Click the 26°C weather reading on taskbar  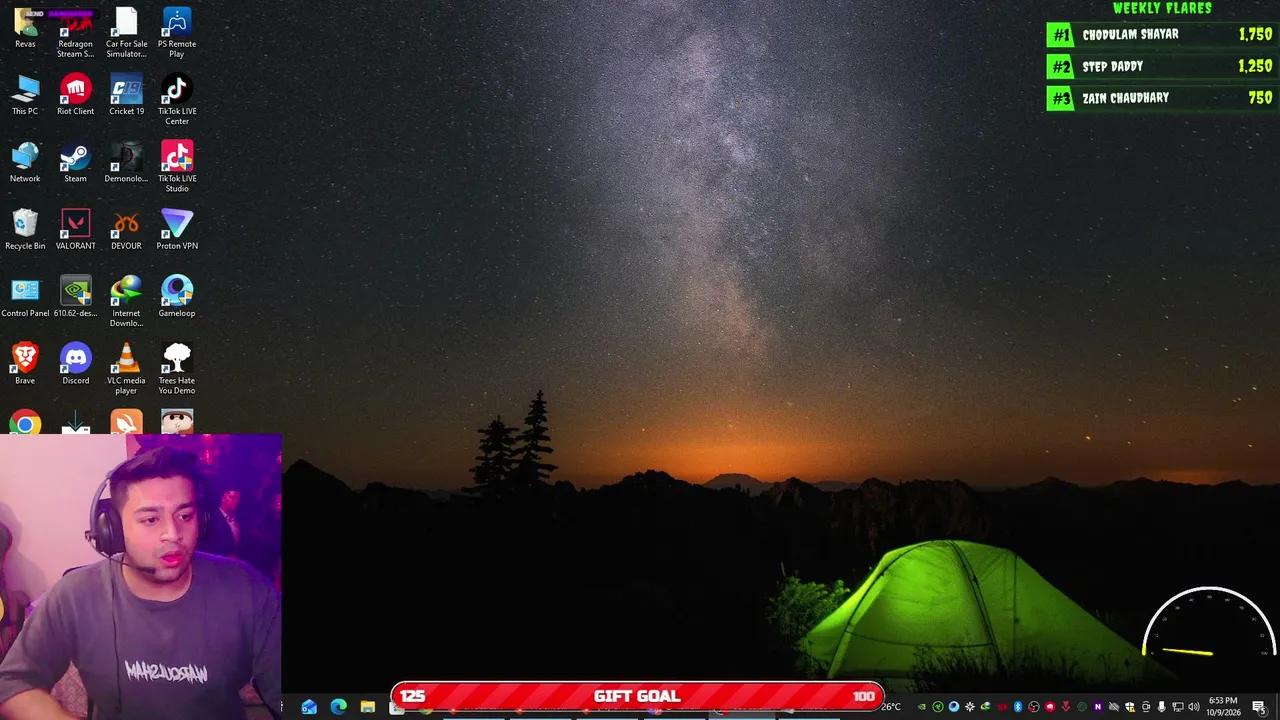pyautogui.click(x=891, y=707)
